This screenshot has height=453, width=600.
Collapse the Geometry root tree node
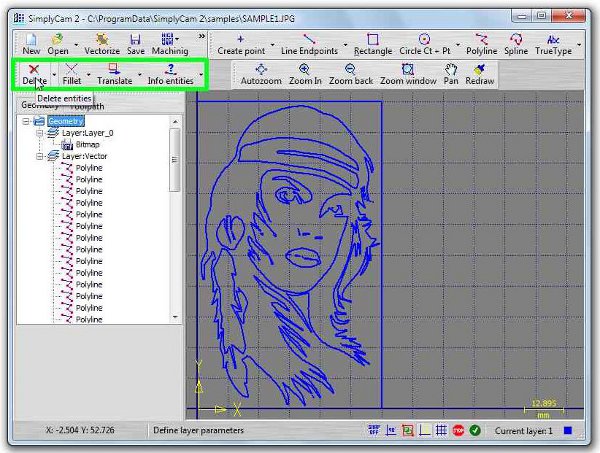(26, 122)
